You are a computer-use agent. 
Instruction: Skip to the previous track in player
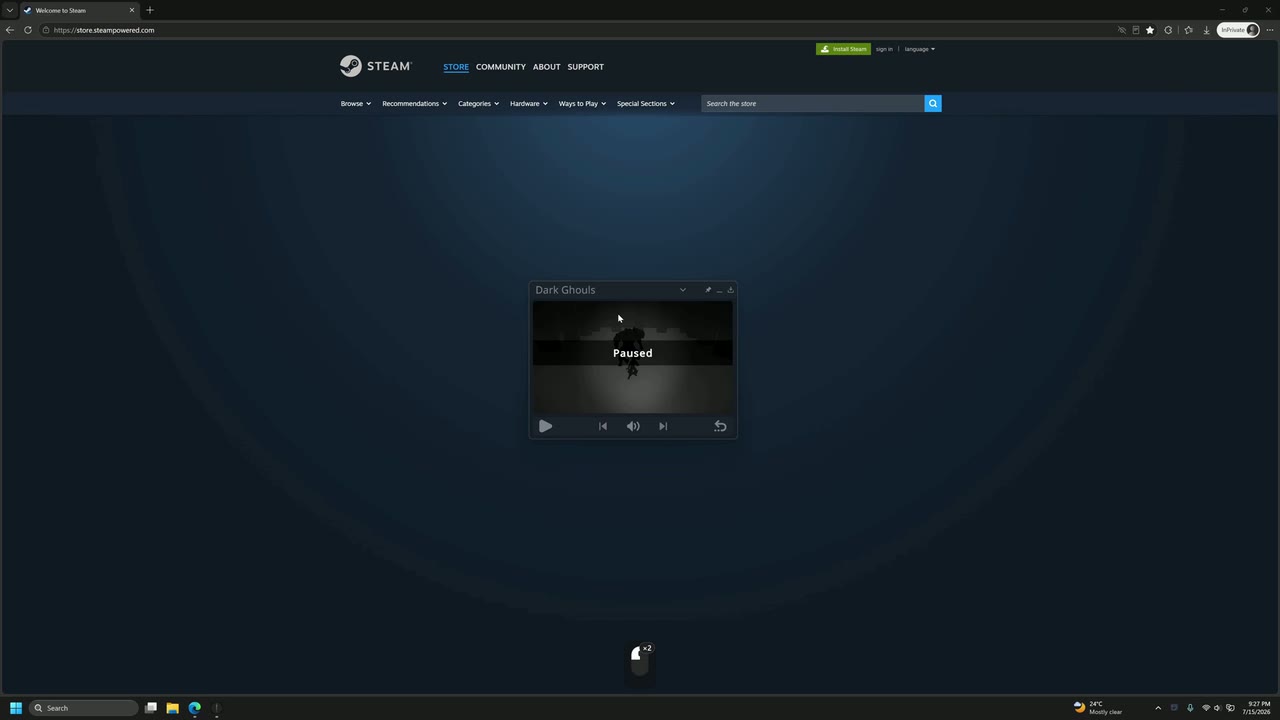pos(603,426)
